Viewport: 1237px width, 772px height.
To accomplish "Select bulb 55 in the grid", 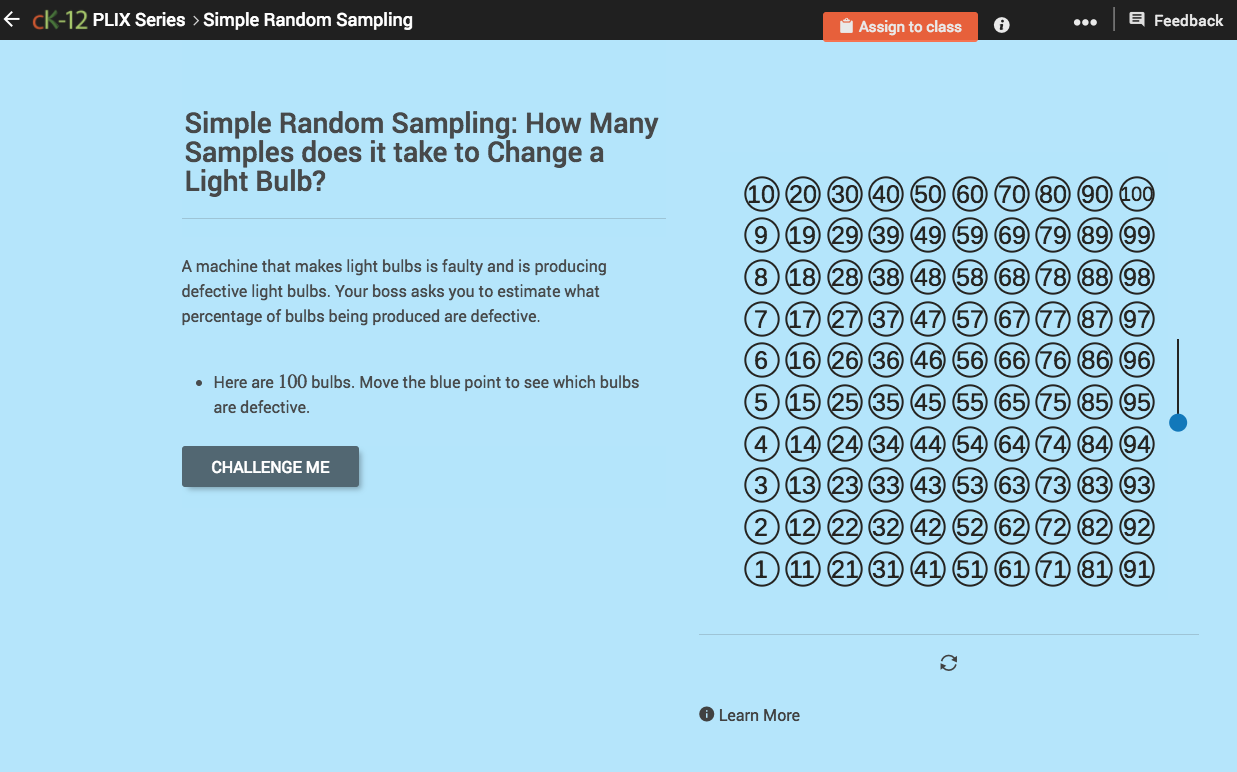I will coord(969,402).
